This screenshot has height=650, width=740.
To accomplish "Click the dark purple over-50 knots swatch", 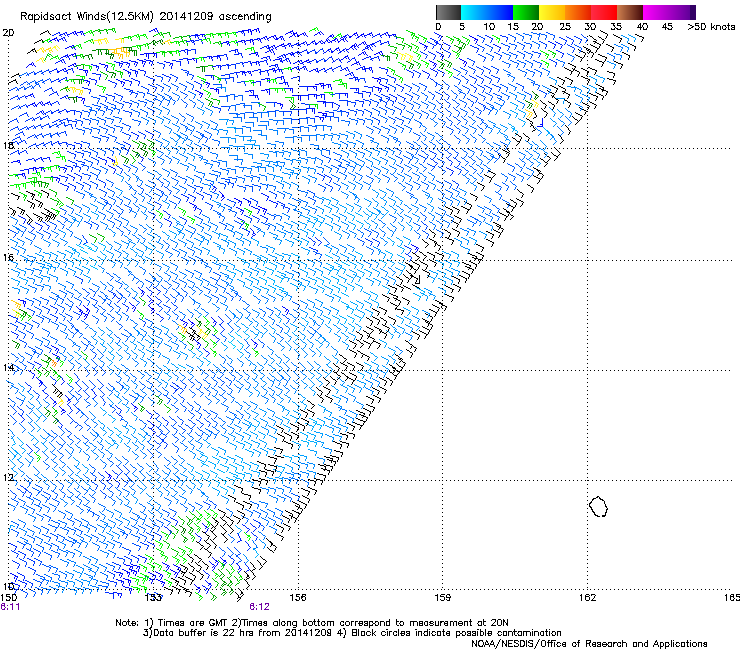I will tap(693, 12).
